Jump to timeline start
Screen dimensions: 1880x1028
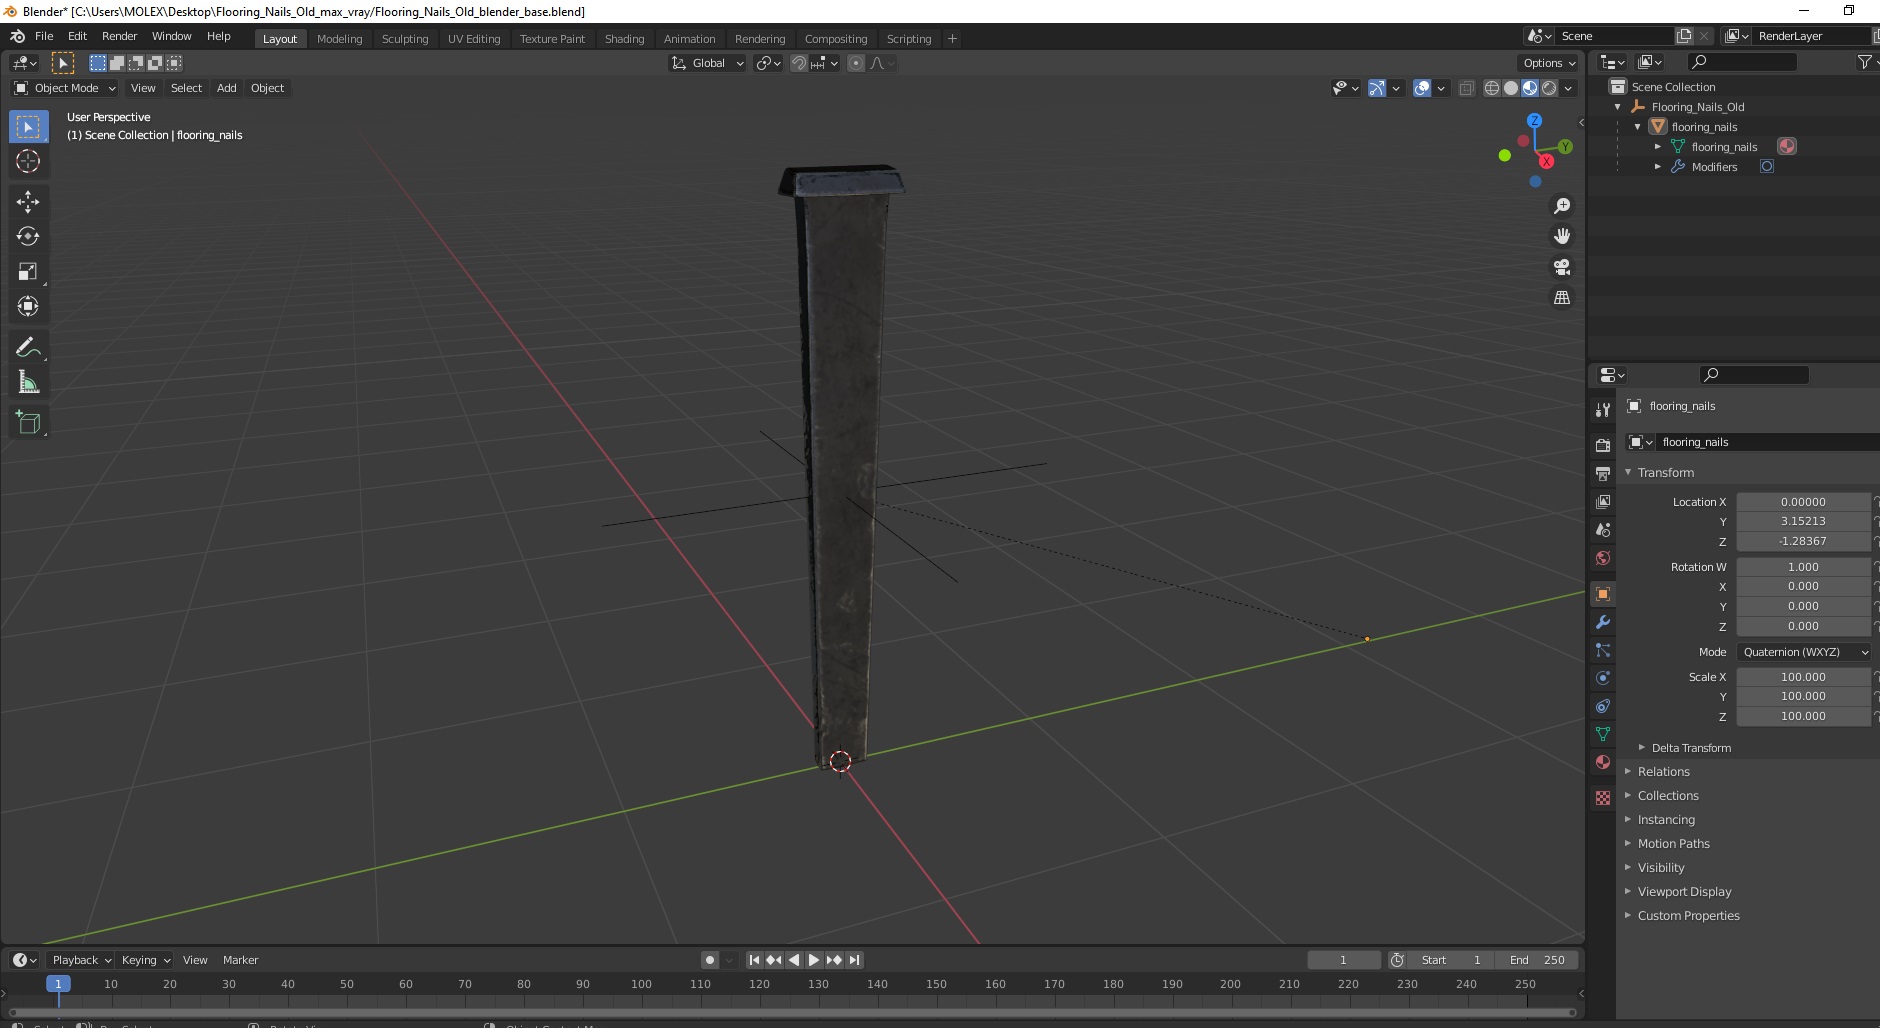755,960
